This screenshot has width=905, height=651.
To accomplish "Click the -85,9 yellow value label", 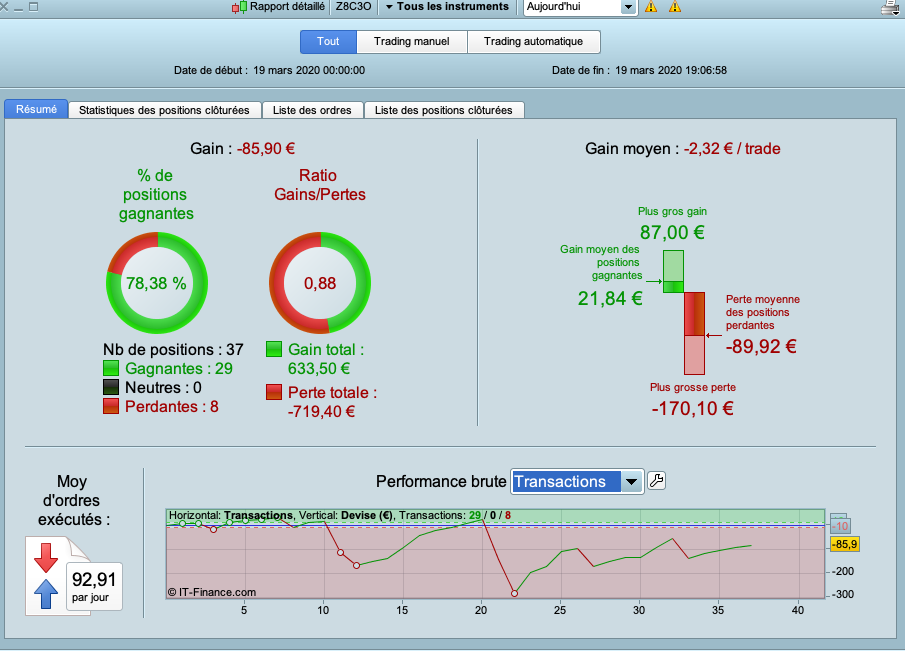I will tap(845, 544).
